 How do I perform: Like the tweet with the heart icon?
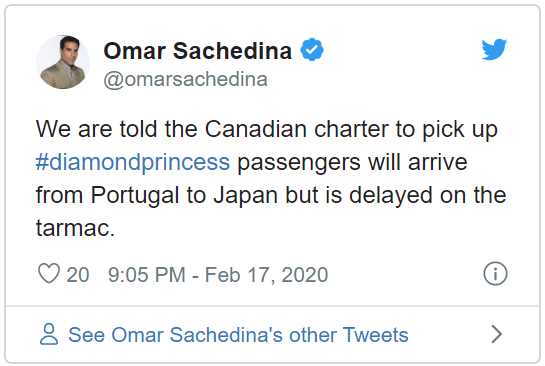pos(49,274)
